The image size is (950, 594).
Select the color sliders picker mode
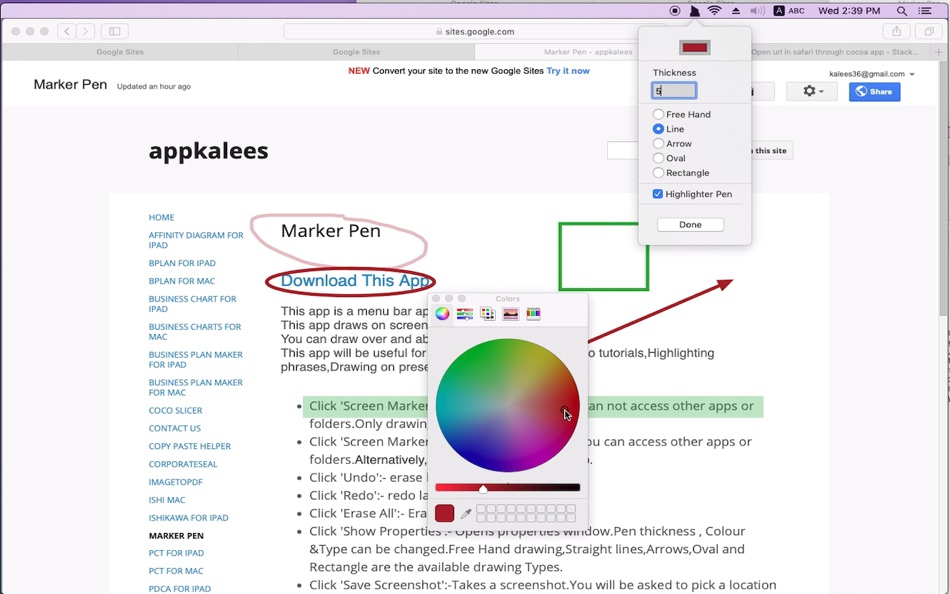pyautogui.click(x=465, y=313)
